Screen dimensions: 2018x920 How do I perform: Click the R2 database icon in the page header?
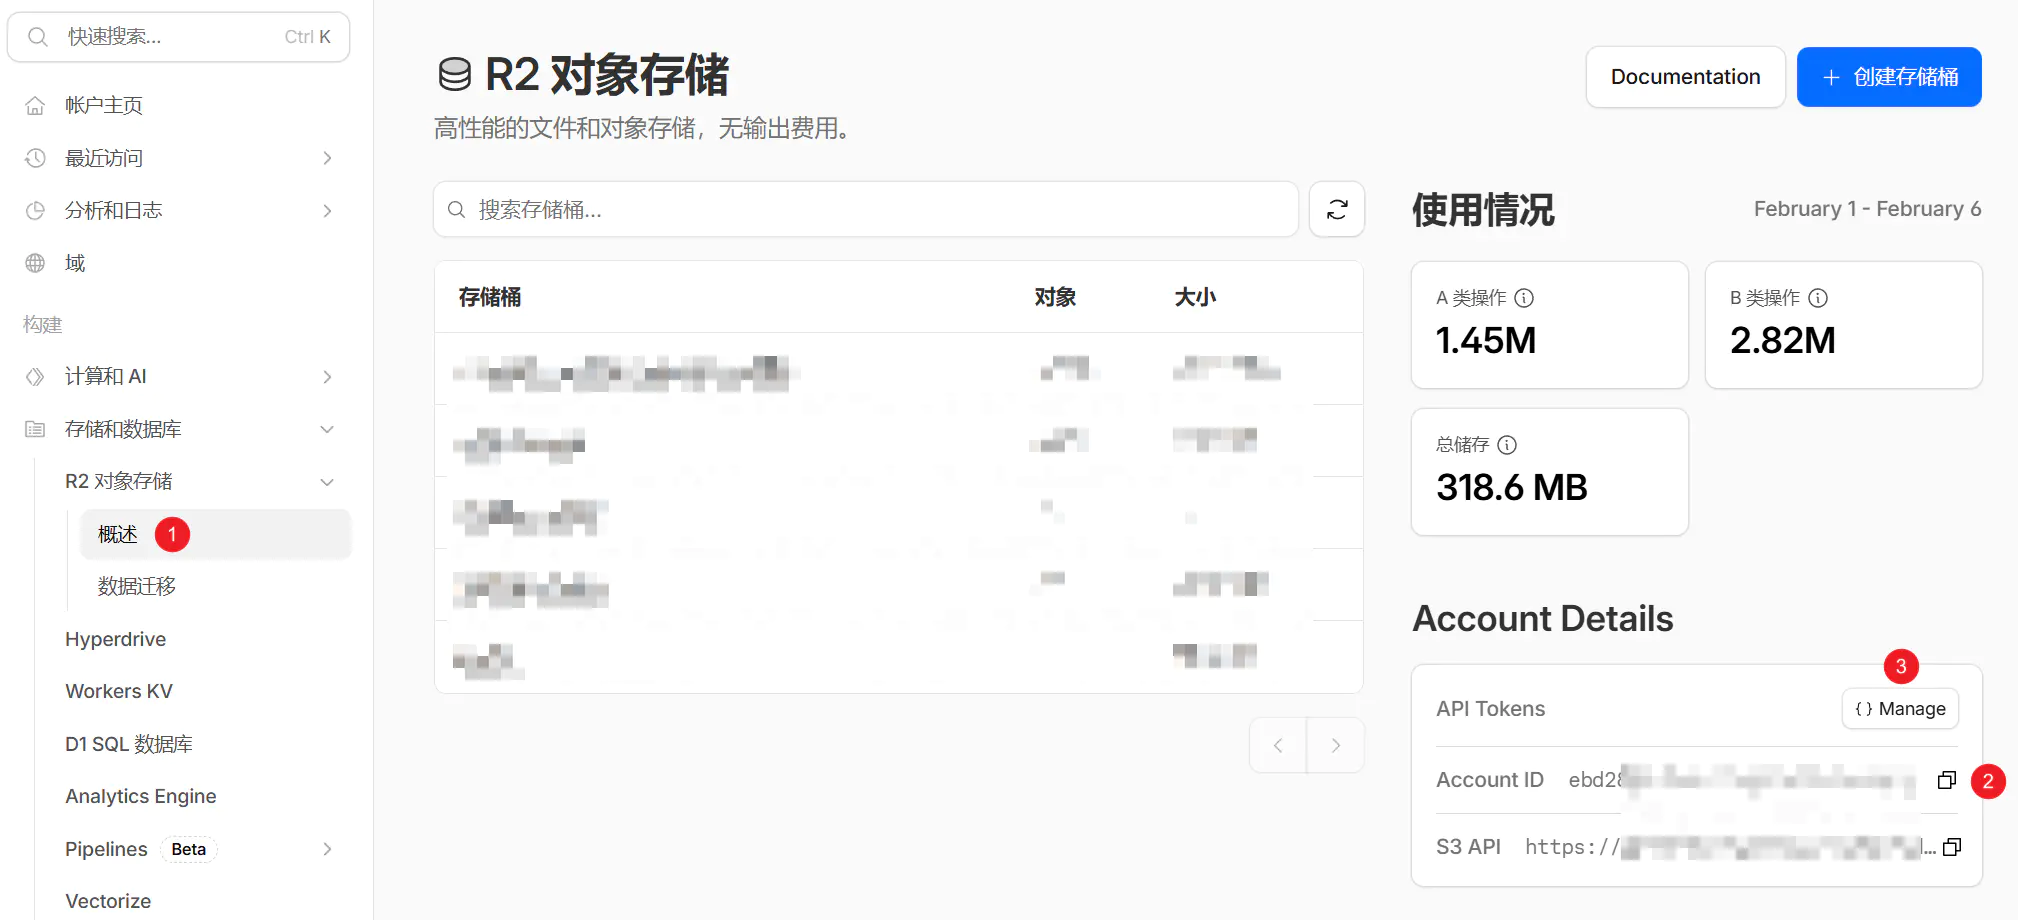(455, 73)
